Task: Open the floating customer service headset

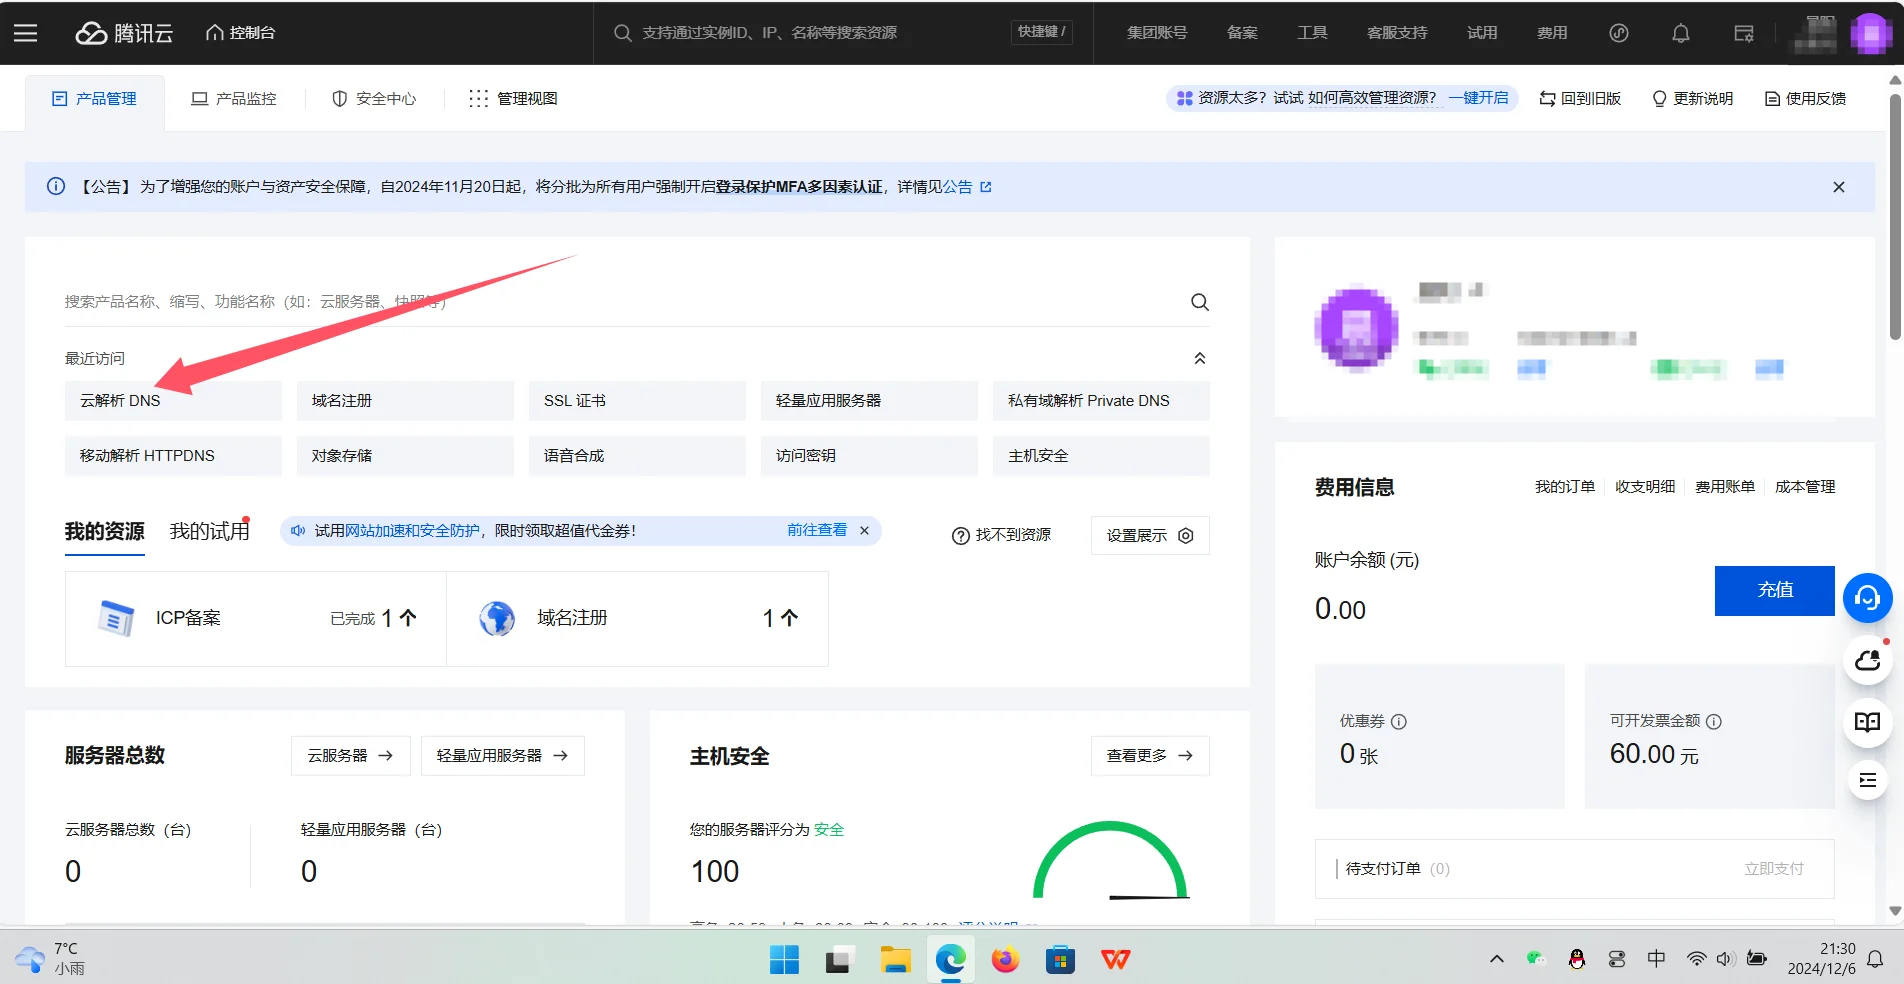Action: [x=1867, y=597]
